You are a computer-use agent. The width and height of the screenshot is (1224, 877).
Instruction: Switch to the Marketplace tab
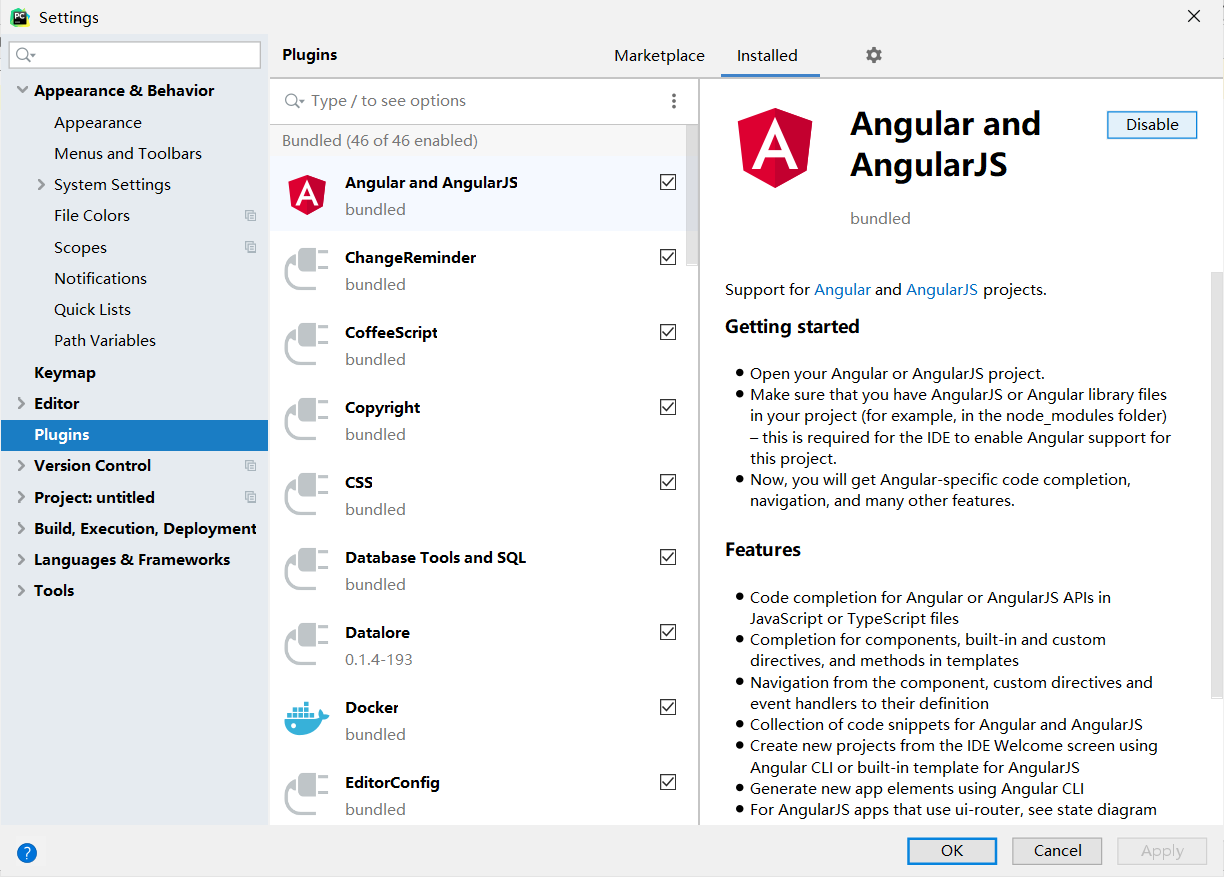coord(659,56)
